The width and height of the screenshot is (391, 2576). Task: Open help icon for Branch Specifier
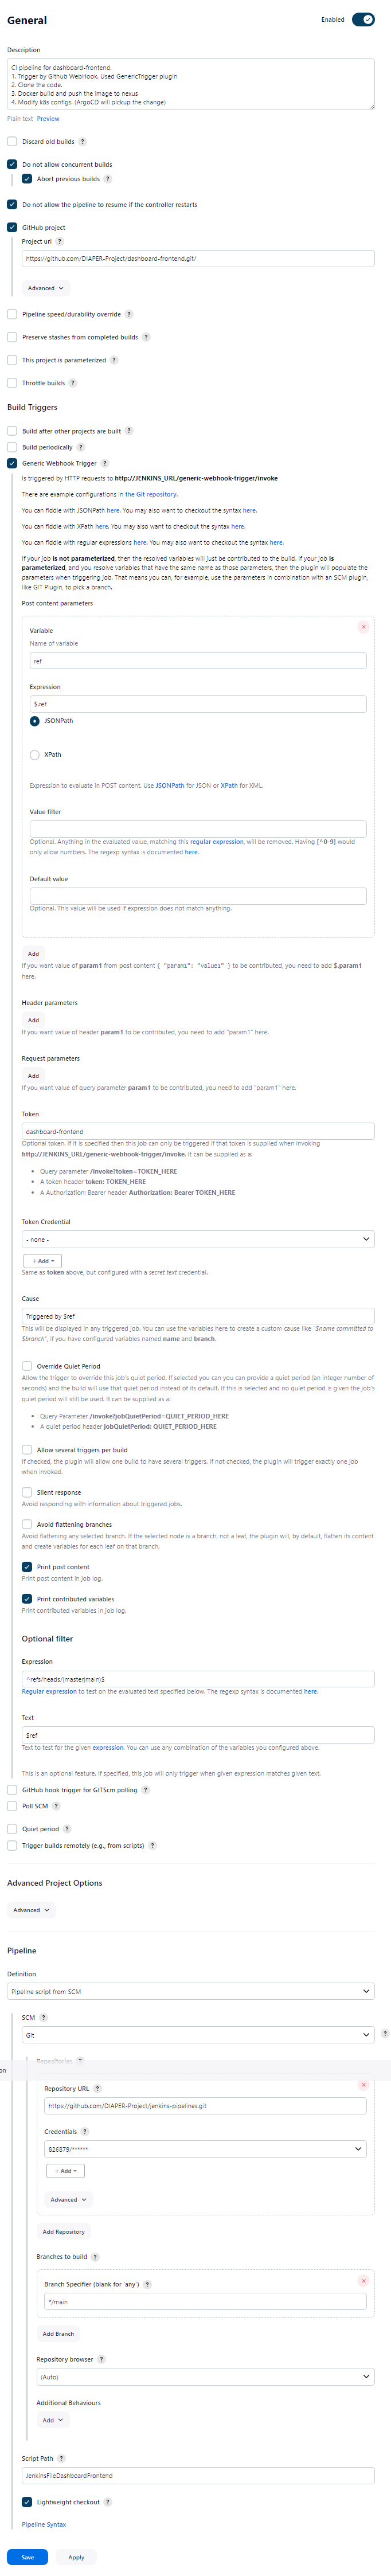pos(147,2284)
